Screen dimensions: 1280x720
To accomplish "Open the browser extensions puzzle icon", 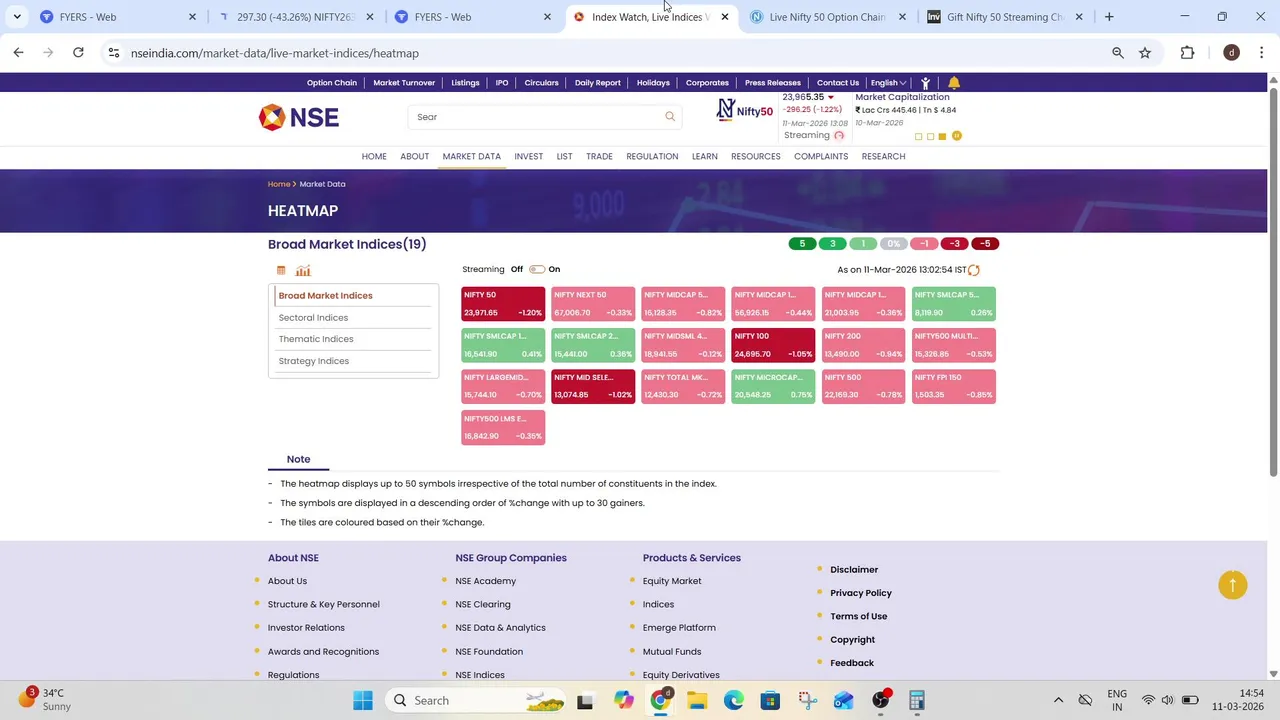I will tap(1188, 53).
